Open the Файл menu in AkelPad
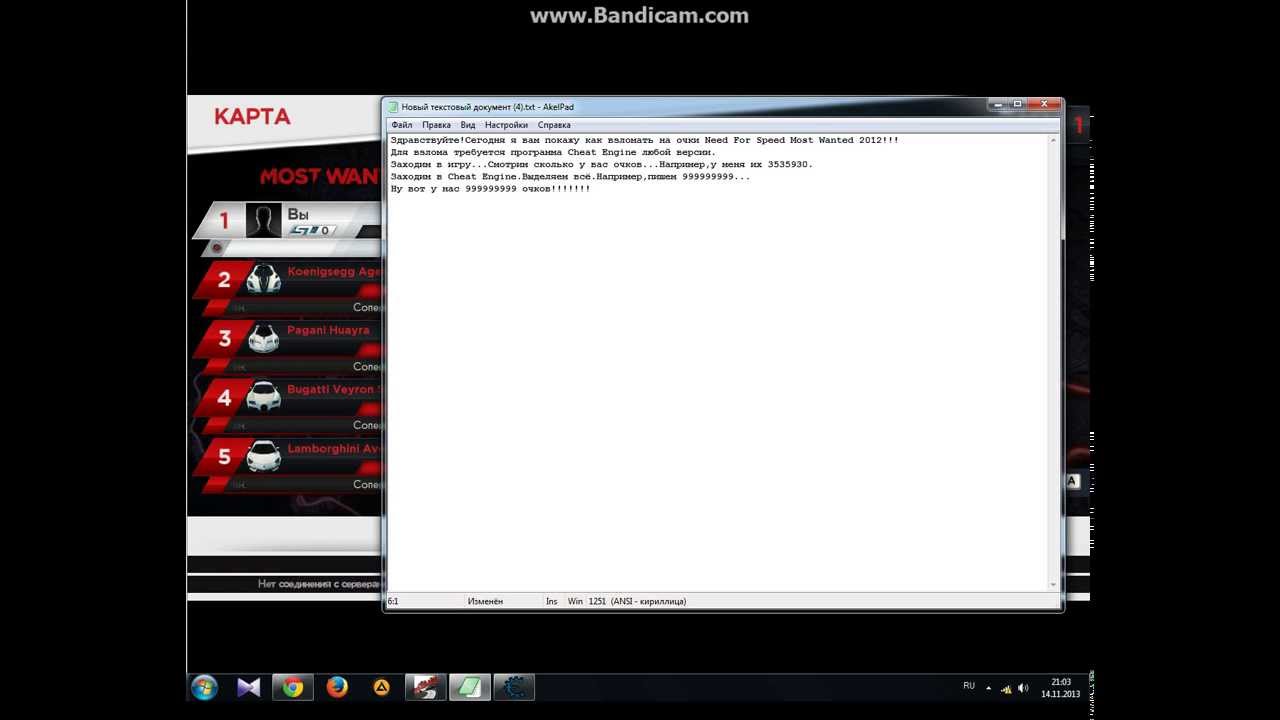 pos(401,125)
